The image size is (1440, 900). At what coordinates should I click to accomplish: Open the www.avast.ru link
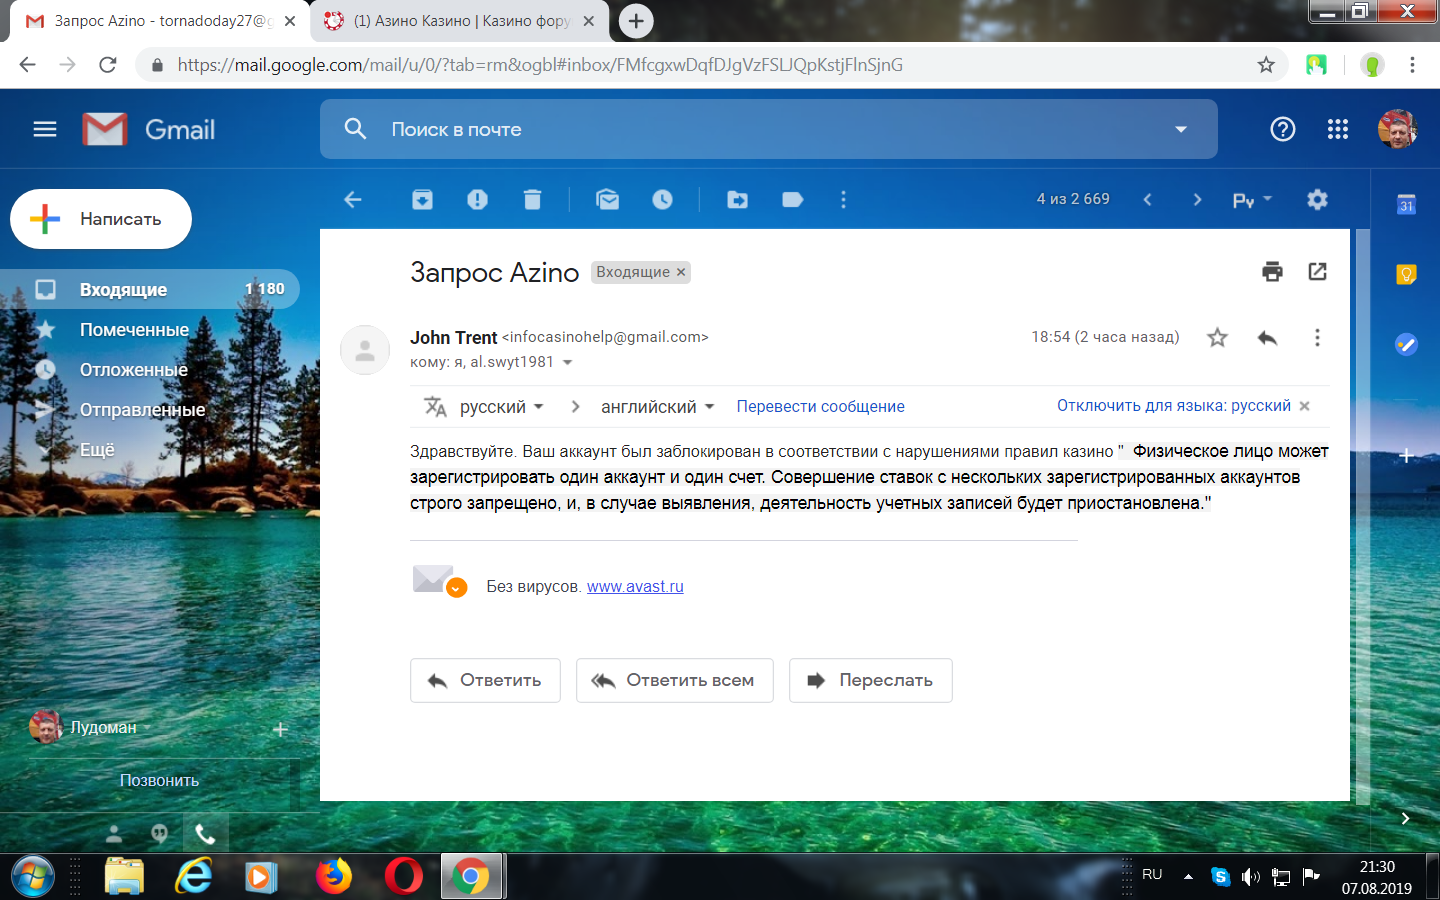(x=635, y=587)
